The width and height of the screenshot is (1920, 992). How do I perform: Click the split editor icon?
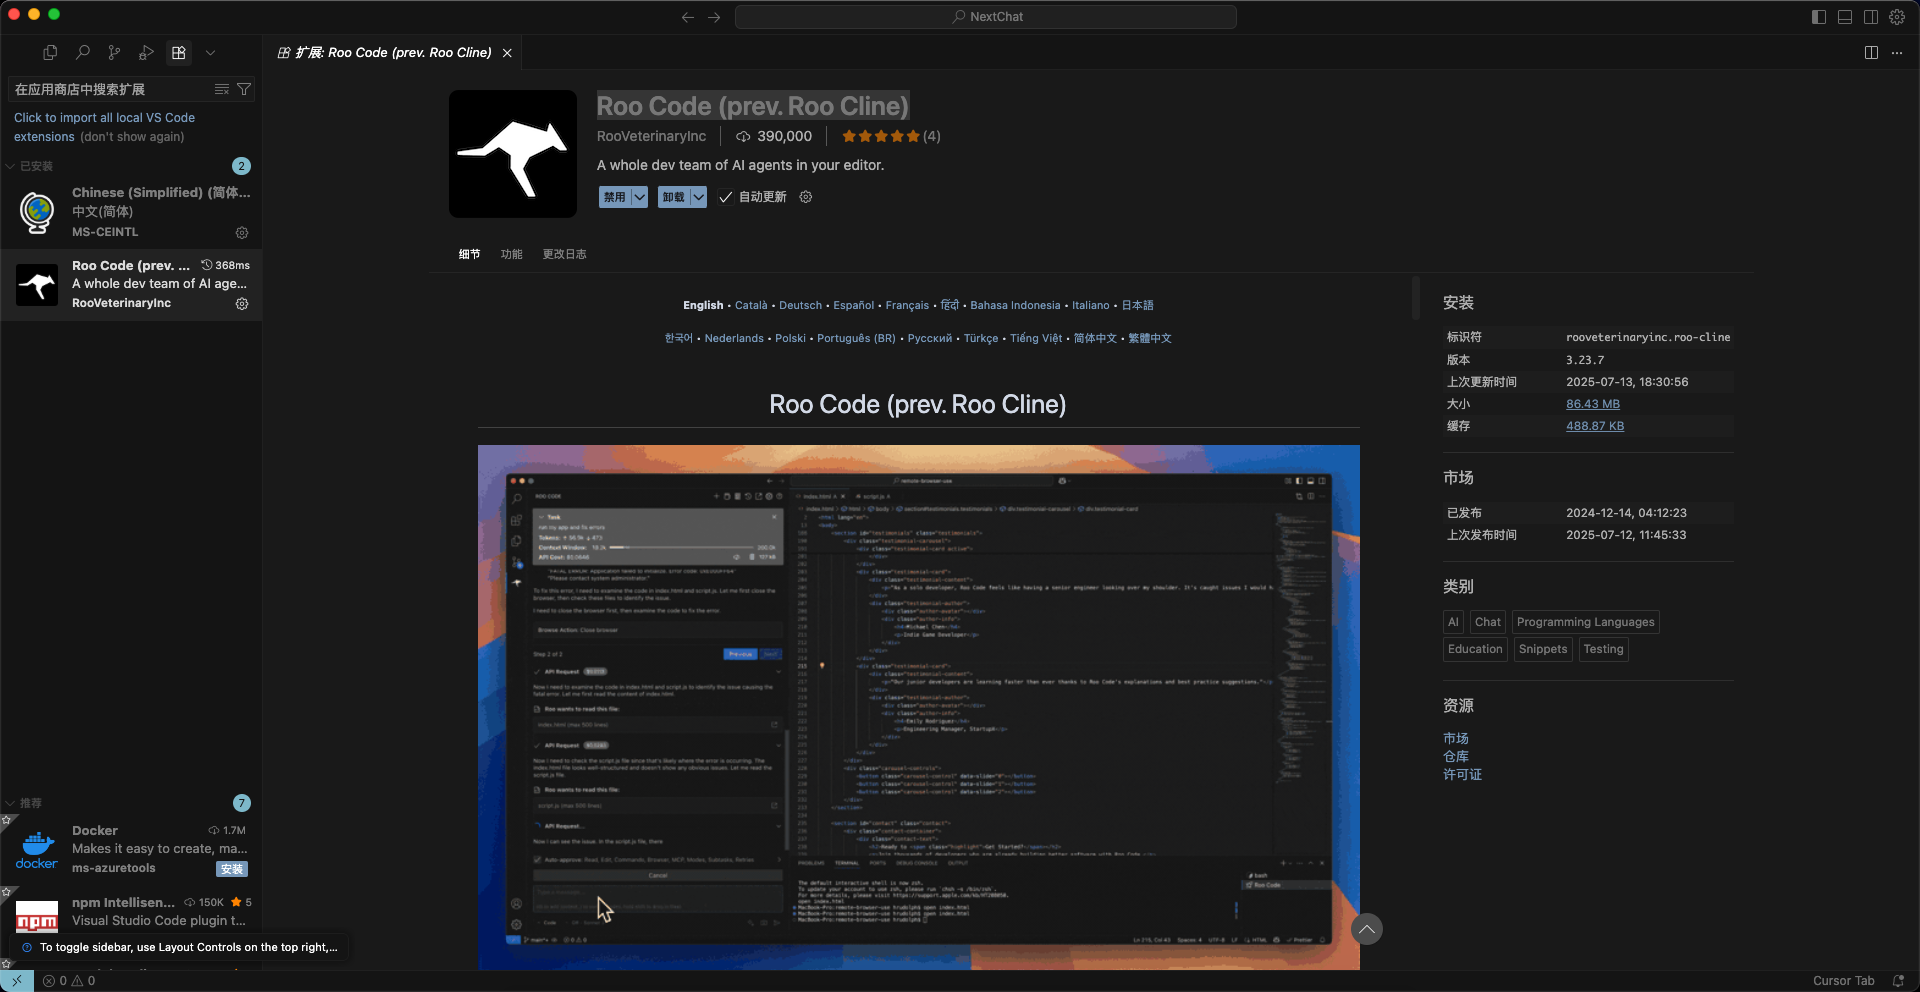[x=1871, y=53]
